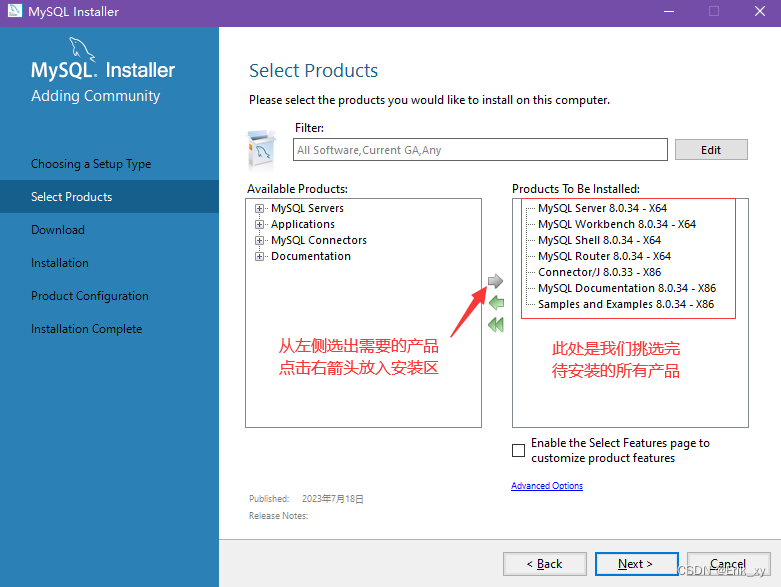Image resolution: width=781 pixels, height=587 pixels.
Task: Enable the Select Features page checkbox
Action: click(x=519, y=450)
